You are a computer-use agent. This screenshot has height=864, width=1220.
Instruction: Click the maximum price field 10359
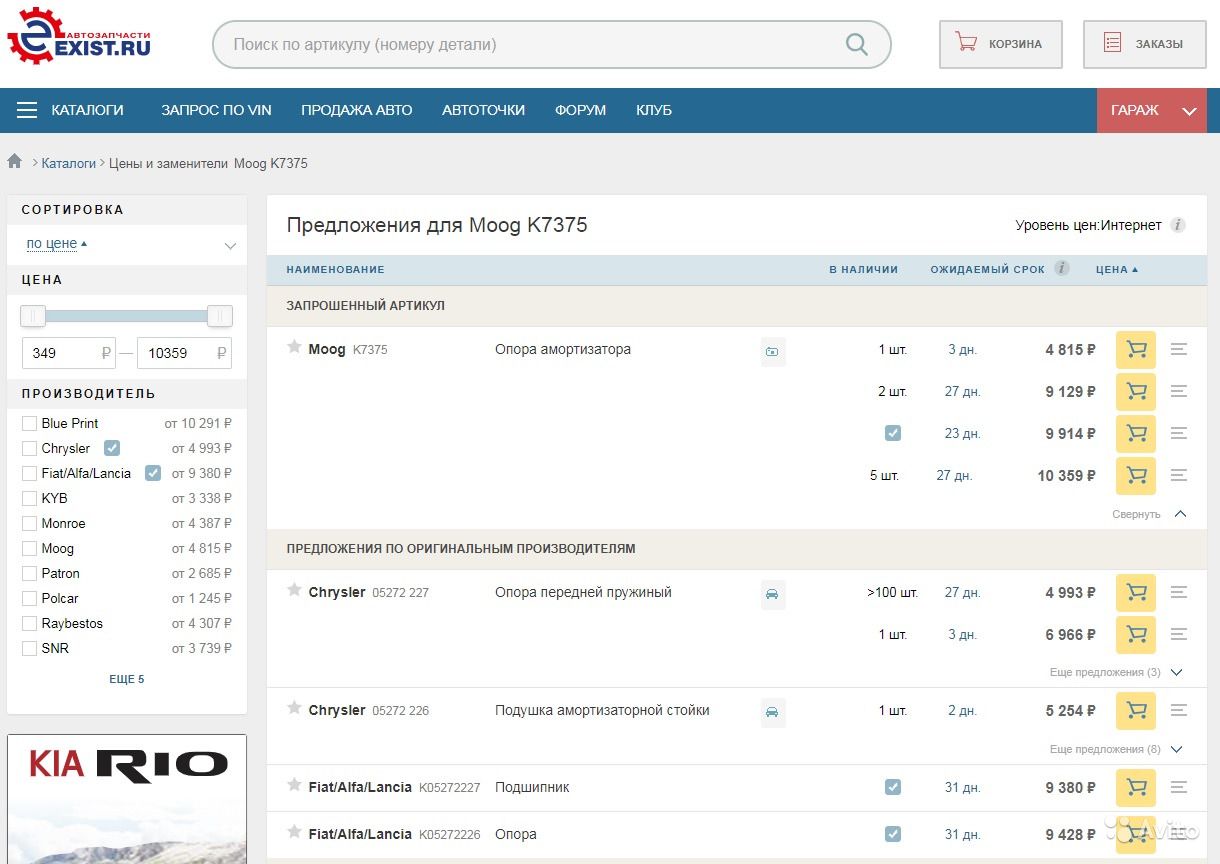(184, 353)
